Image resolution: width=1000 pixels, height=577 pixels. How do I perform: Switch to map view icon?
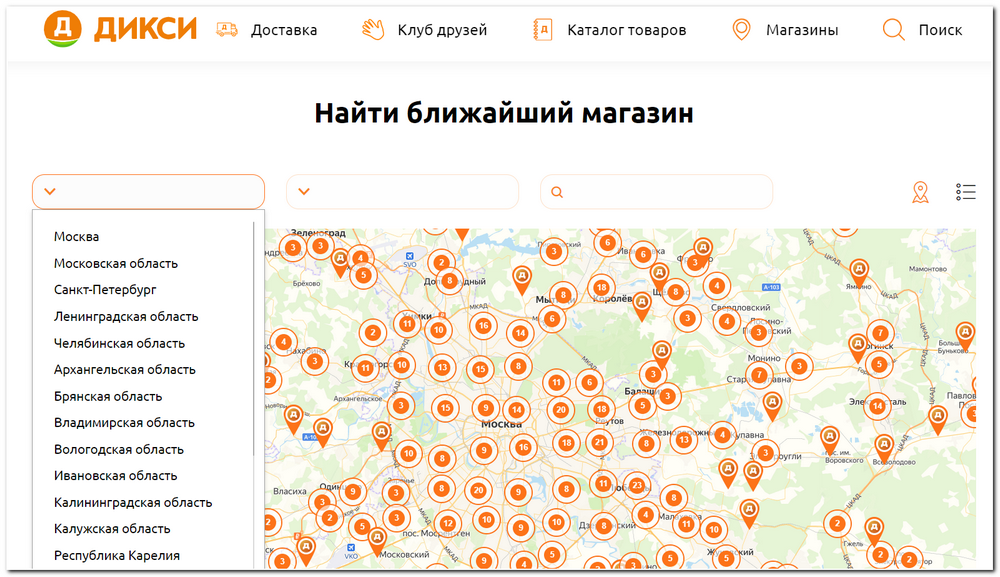(x=920, y=192)
